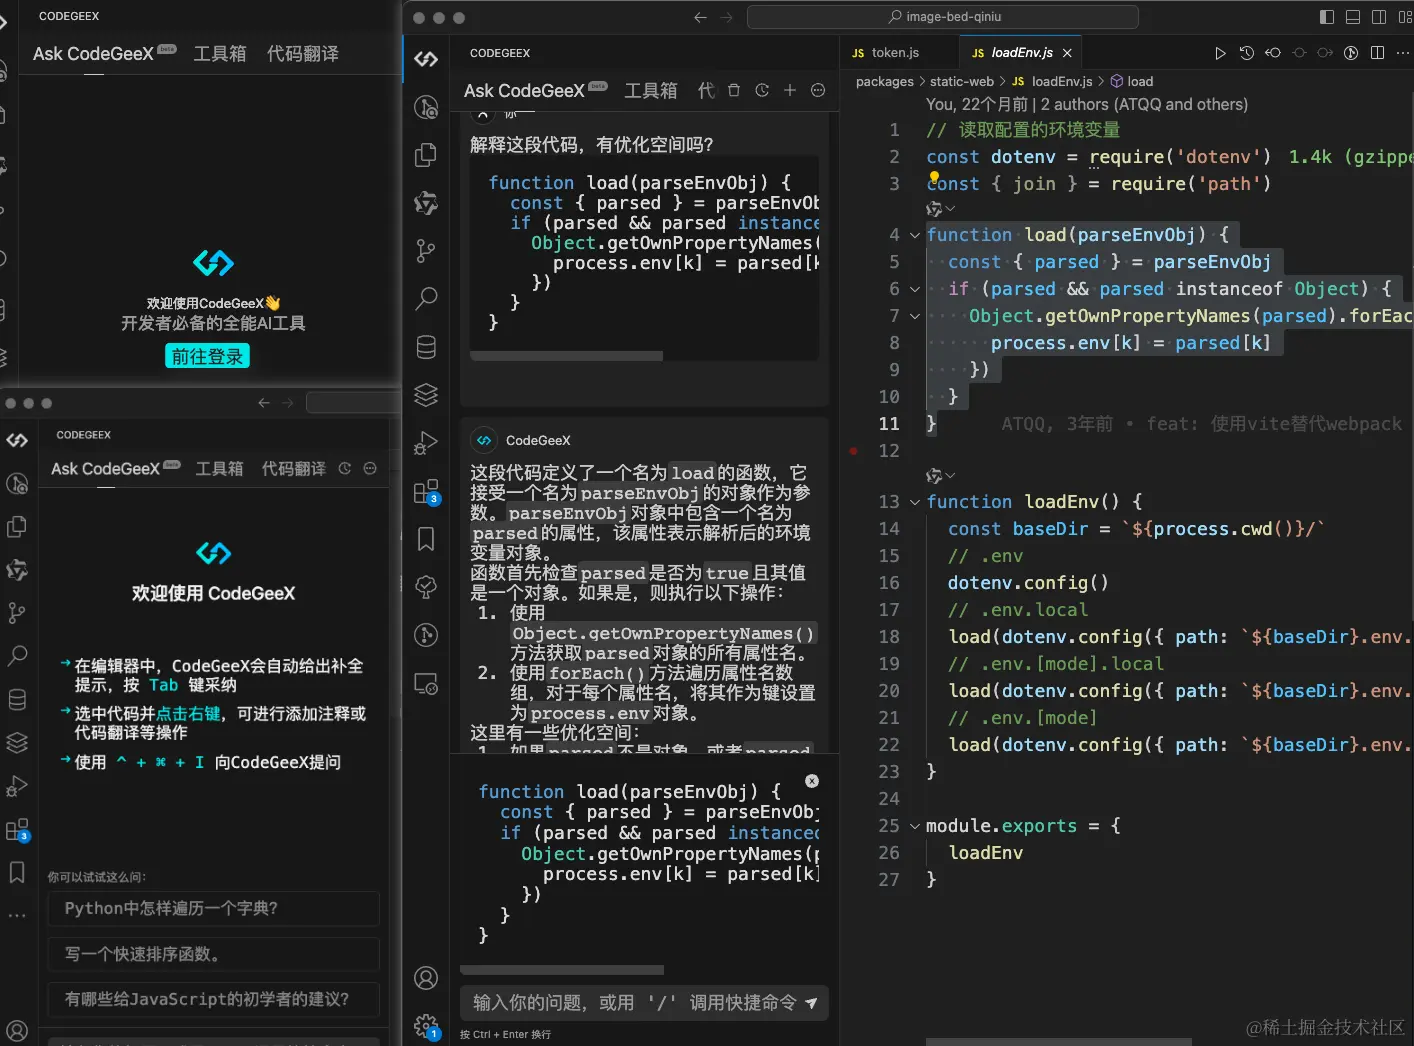This screenshot has width=1414, height=1046.
Task: Choose suggestion about JavaScript beginners
Action: pyautogui.click(x=214, y=999)
